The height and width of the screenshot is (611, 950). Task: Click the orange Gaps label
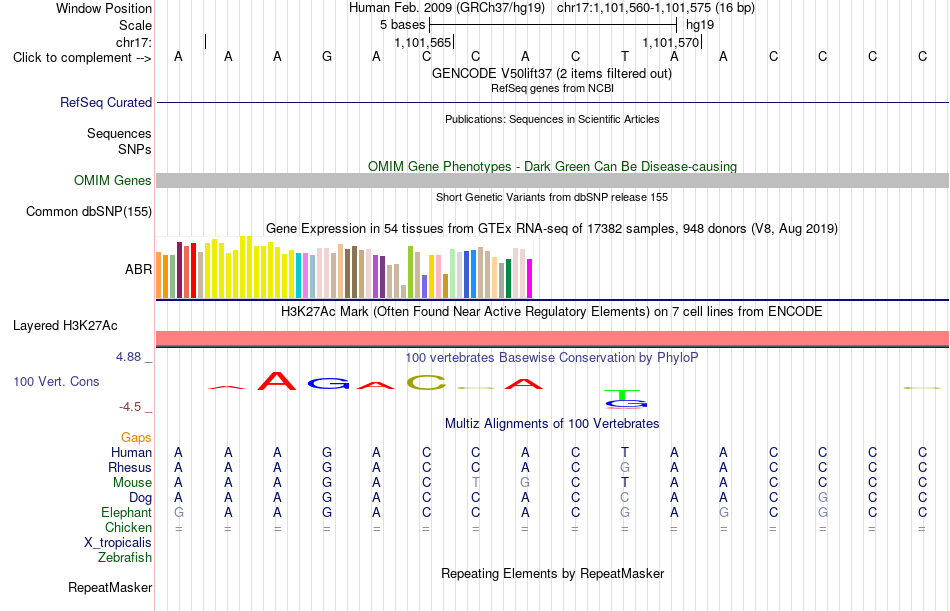click(x=136, y=438)
